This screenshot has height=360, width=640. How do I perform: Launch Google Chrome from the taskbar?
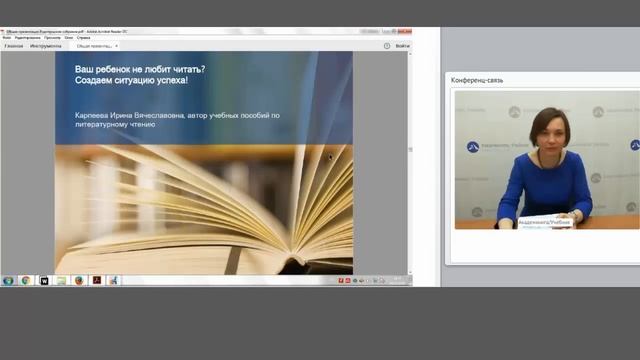(26, 280)
